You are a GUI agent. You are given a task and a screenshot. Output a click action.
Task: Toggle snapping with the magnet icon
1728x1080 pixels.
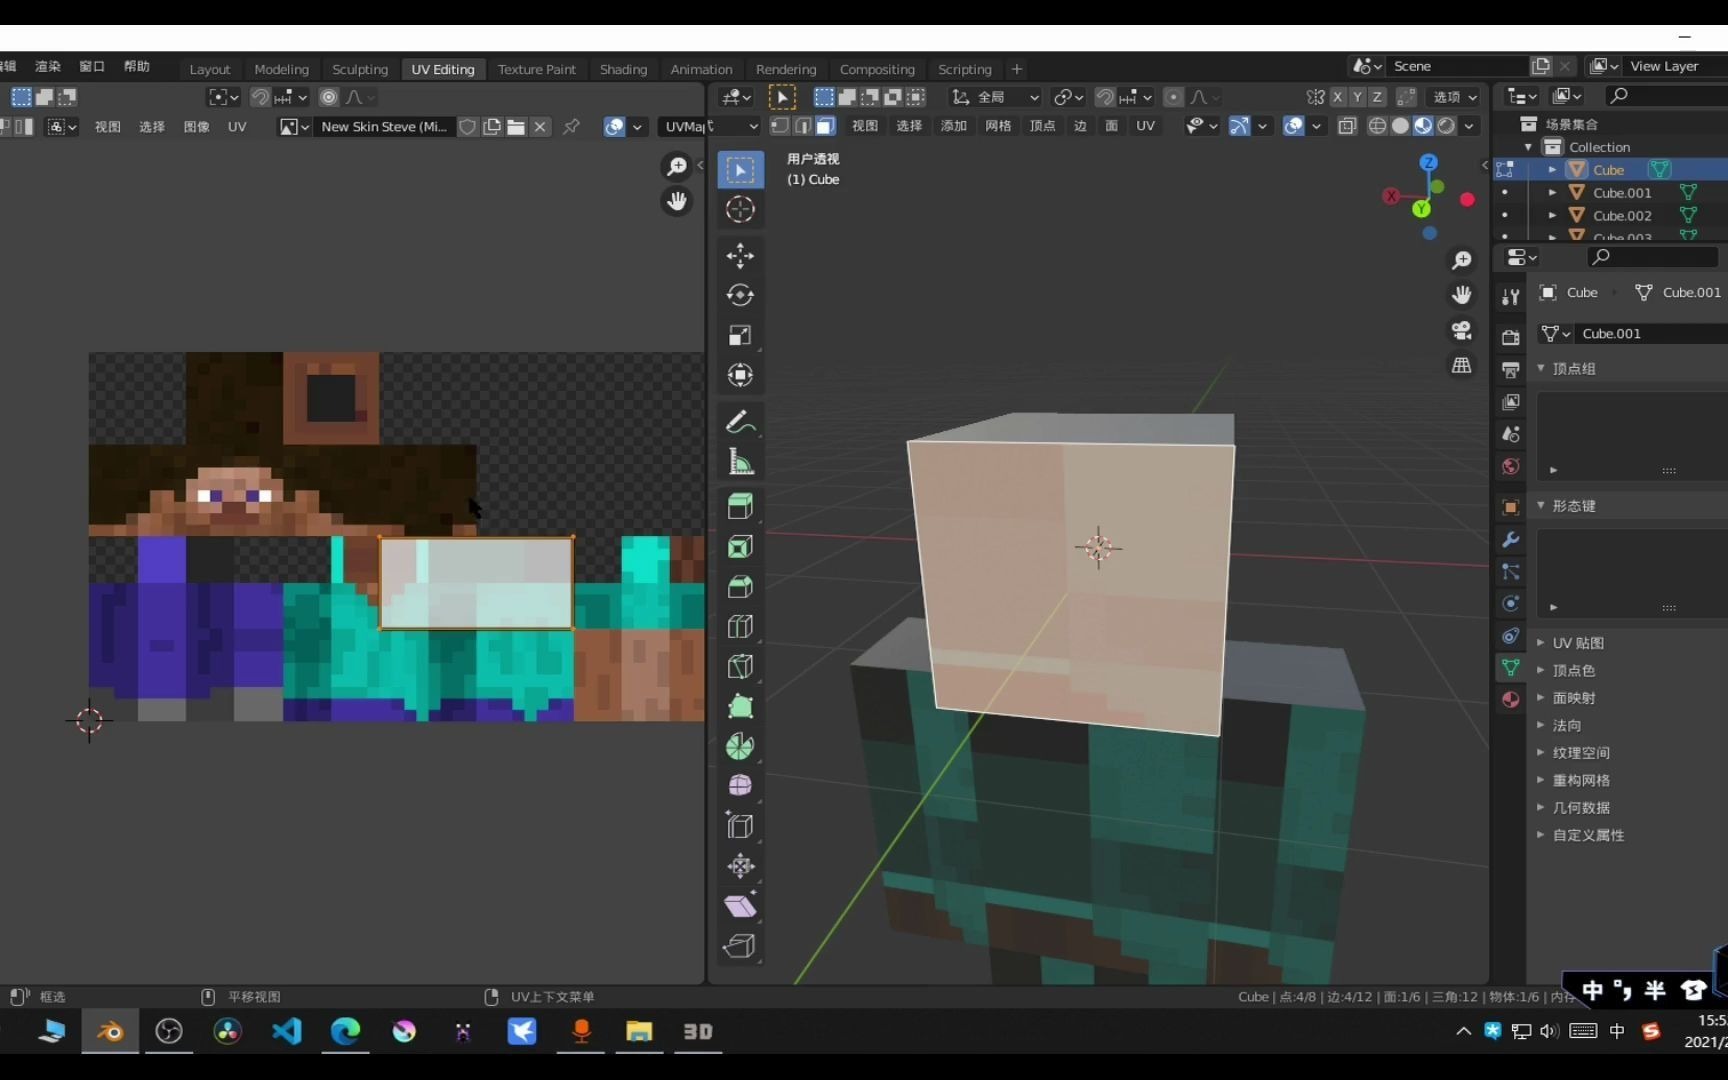point(1104,97)
